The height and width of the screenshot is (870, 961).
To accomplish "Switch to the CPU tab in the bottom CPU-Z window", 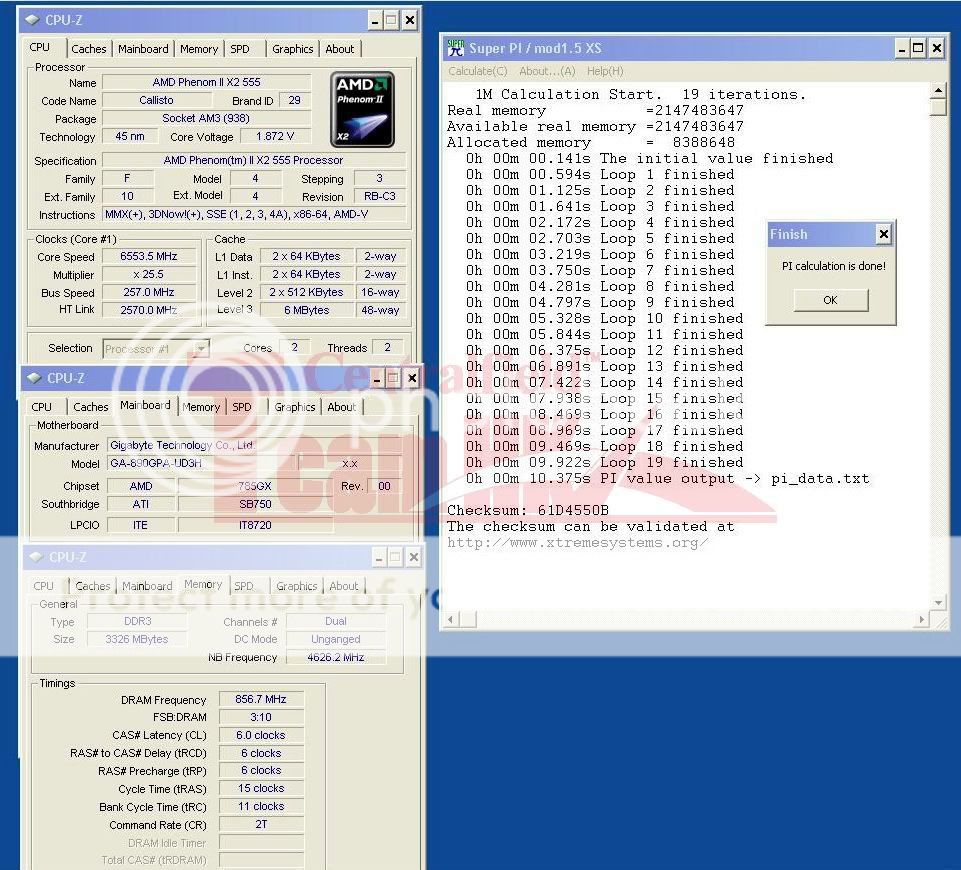I will click(44, 586).
